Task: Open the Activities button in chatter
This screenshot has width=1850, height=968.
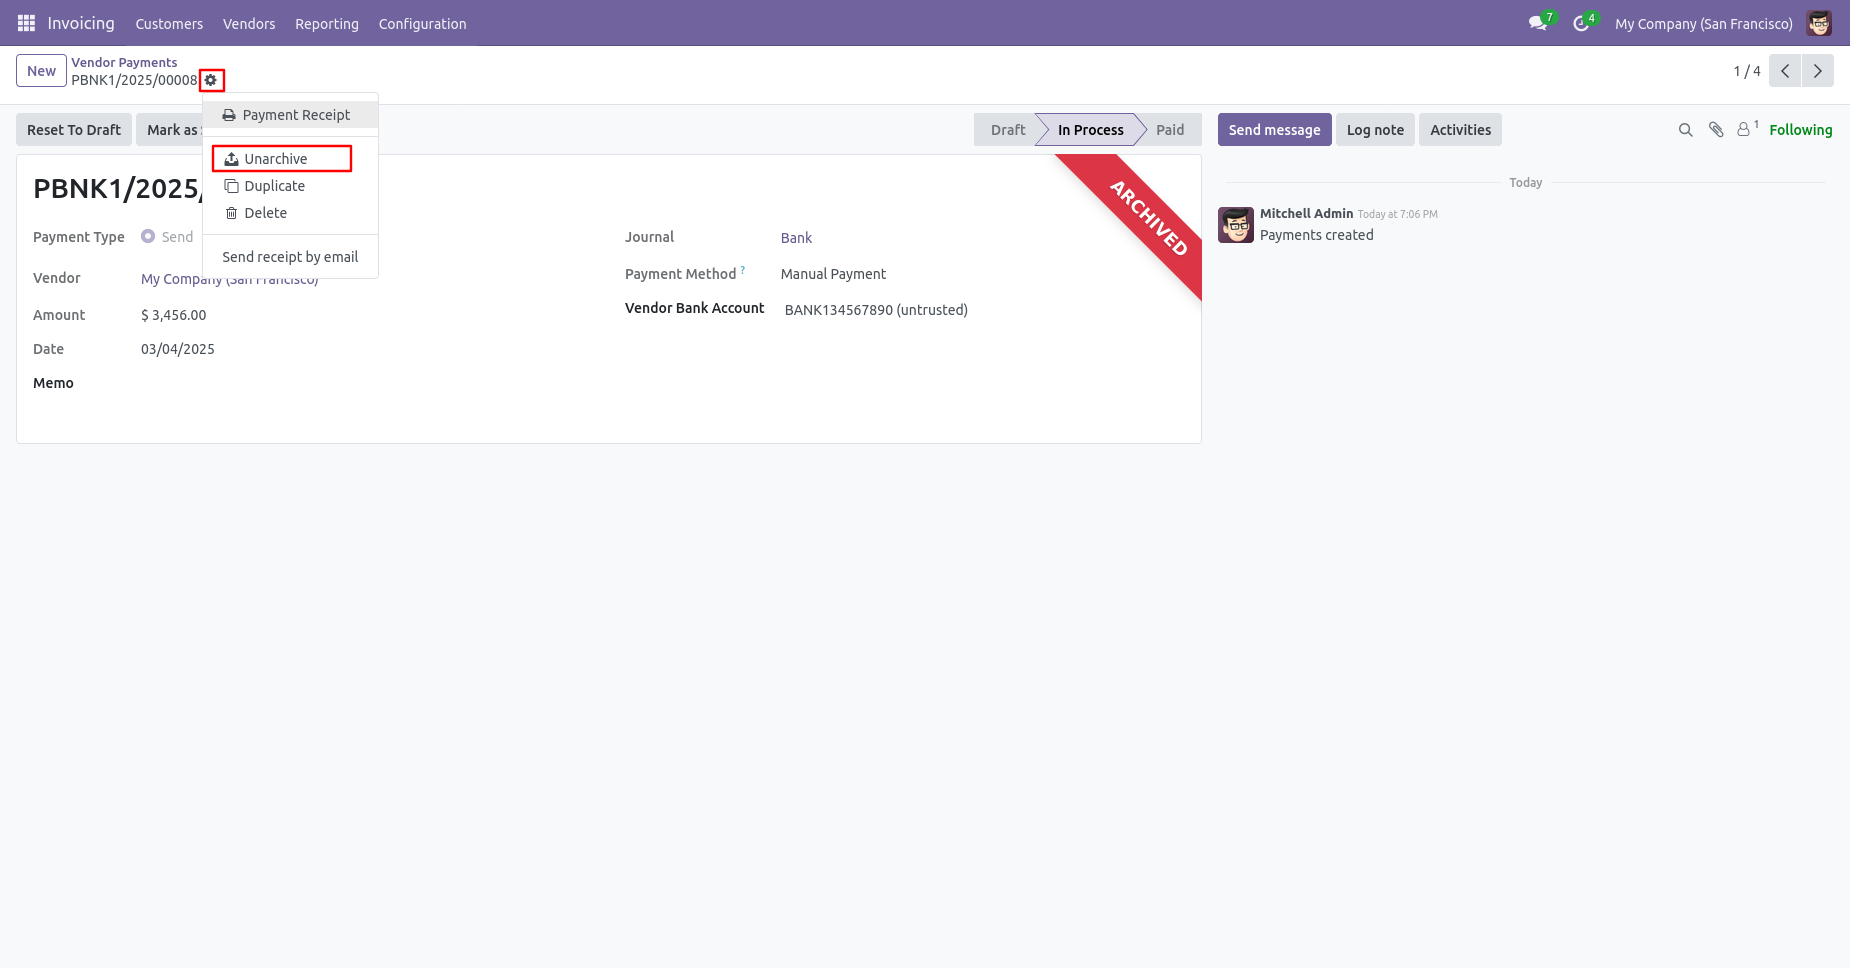Action: 1460,130
